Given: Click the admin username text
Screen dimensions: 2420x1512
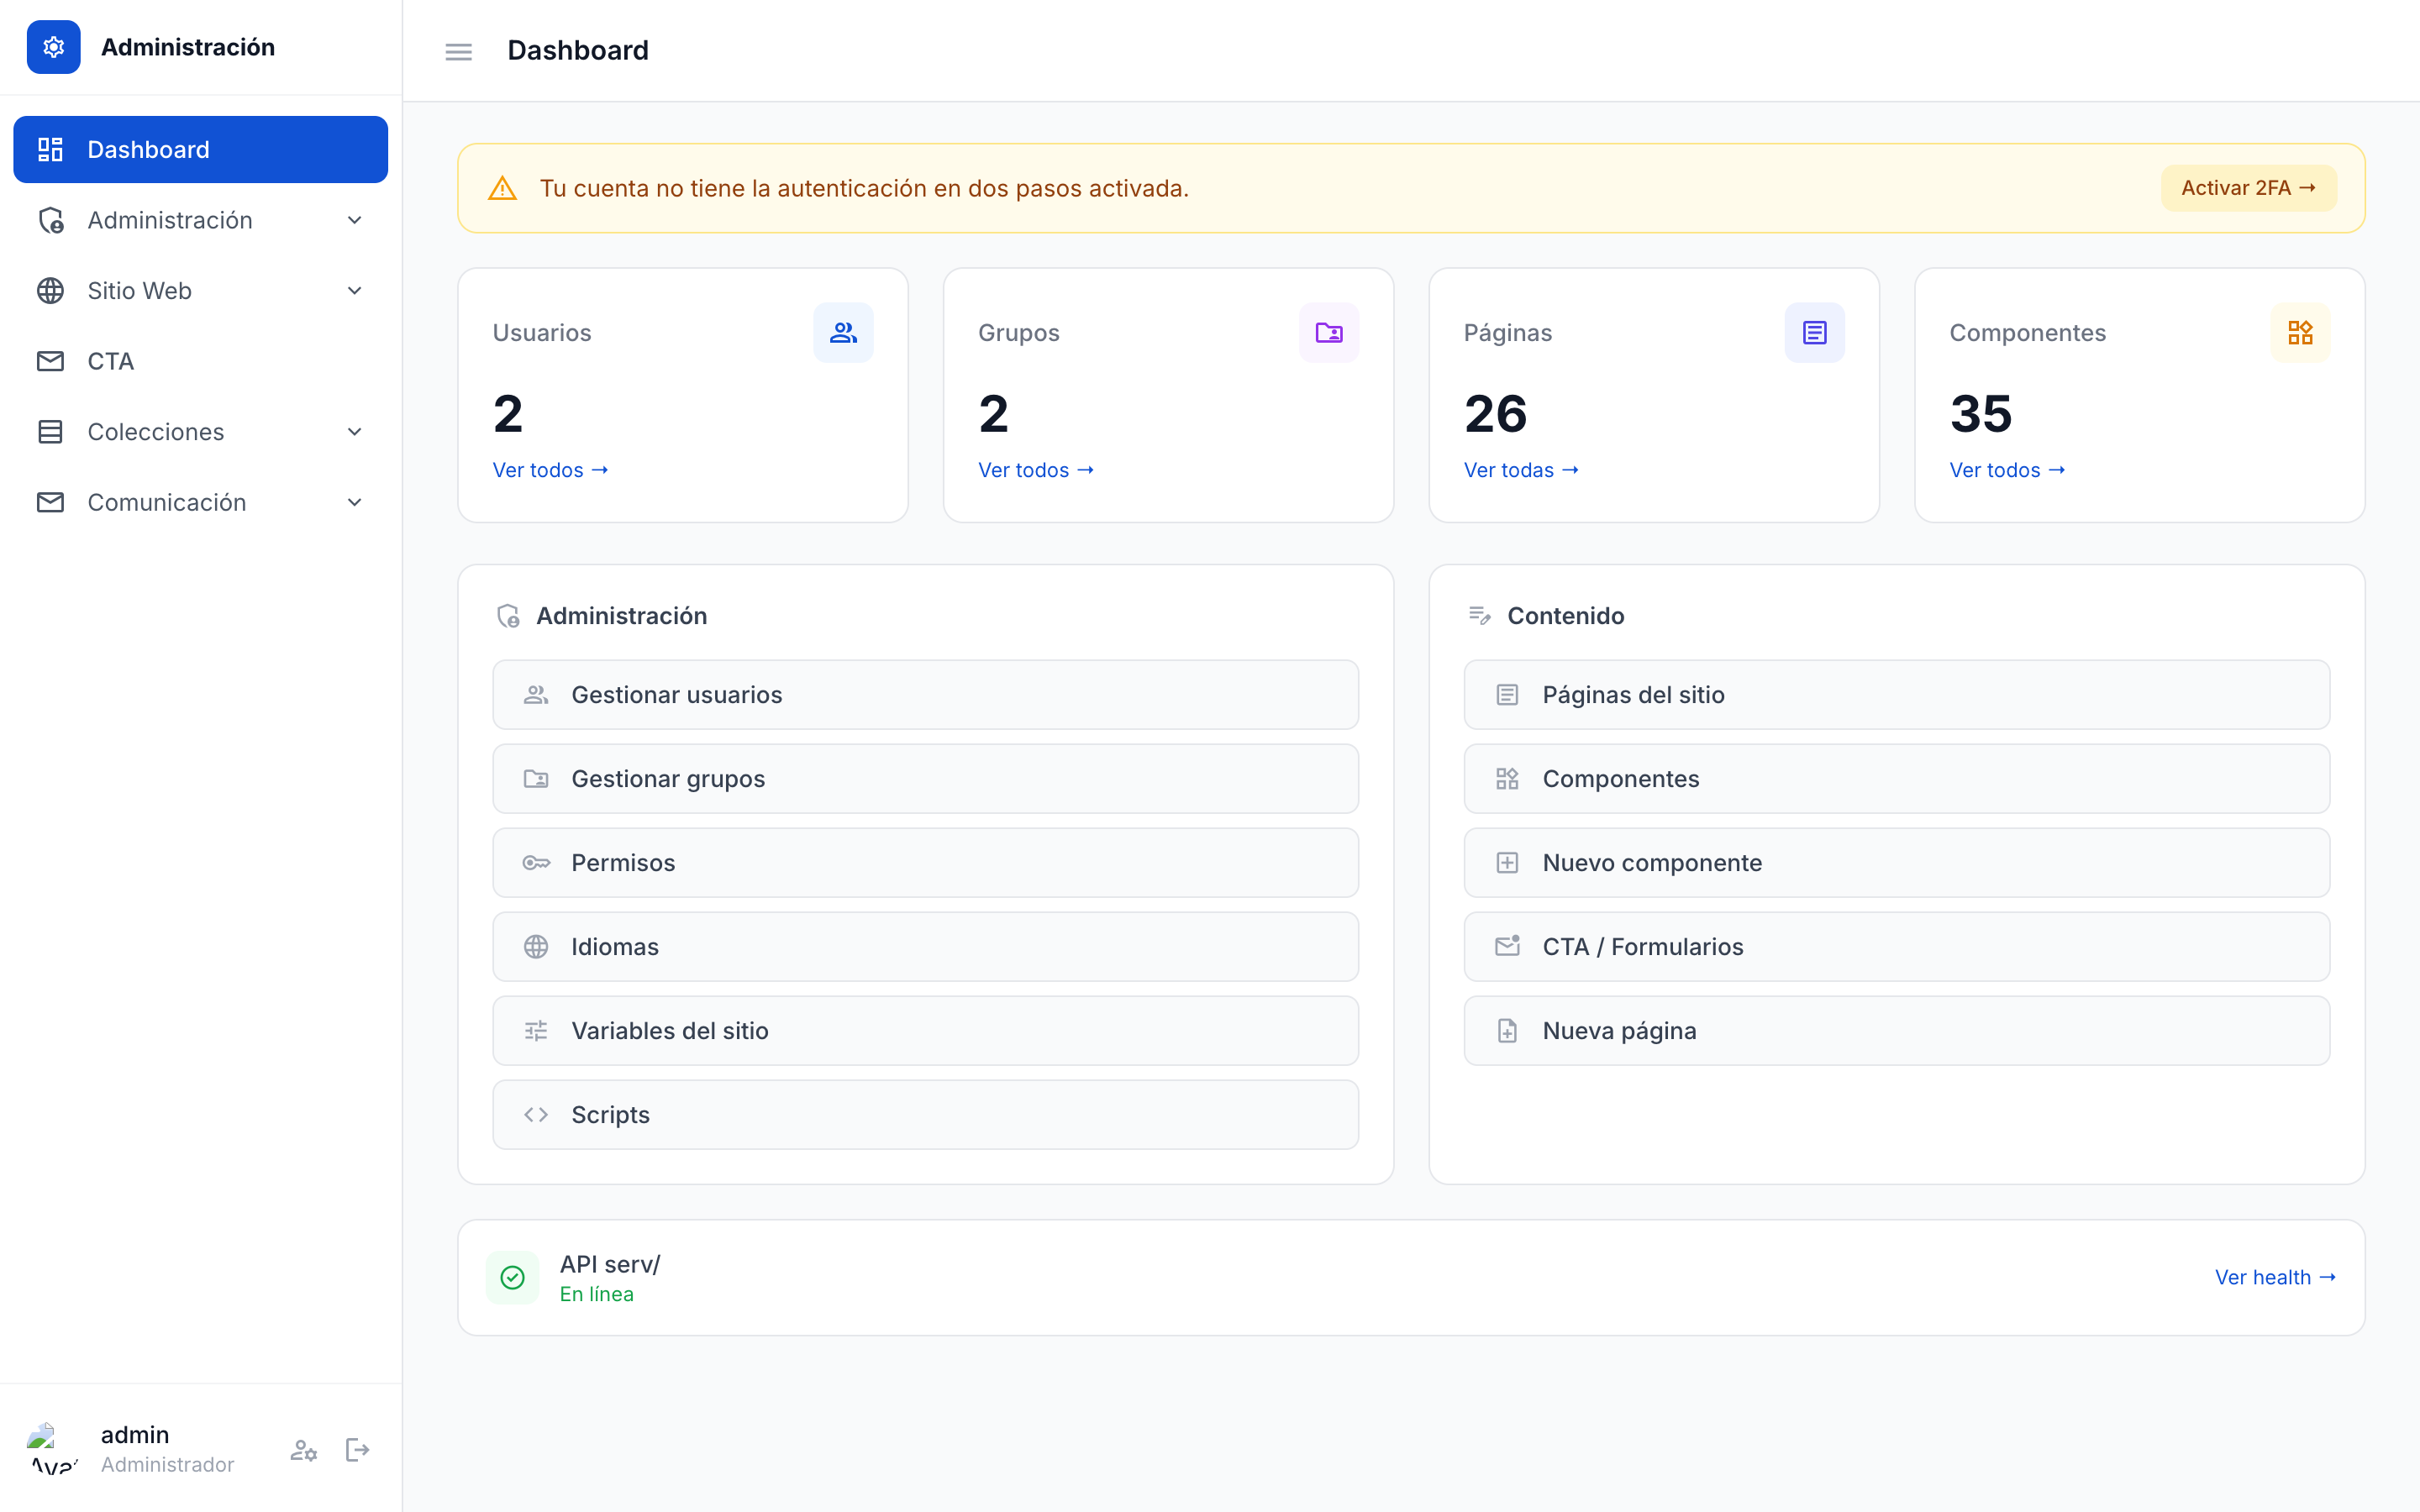Looking at the screenshot, I should 135,1435.
